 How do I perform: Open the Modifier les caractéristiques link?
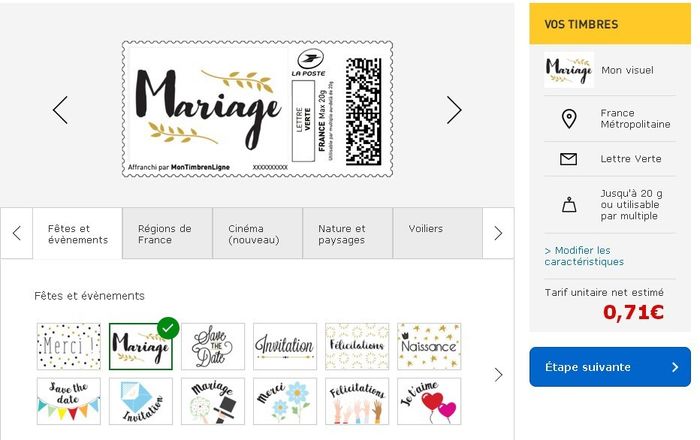coord(584,256)
